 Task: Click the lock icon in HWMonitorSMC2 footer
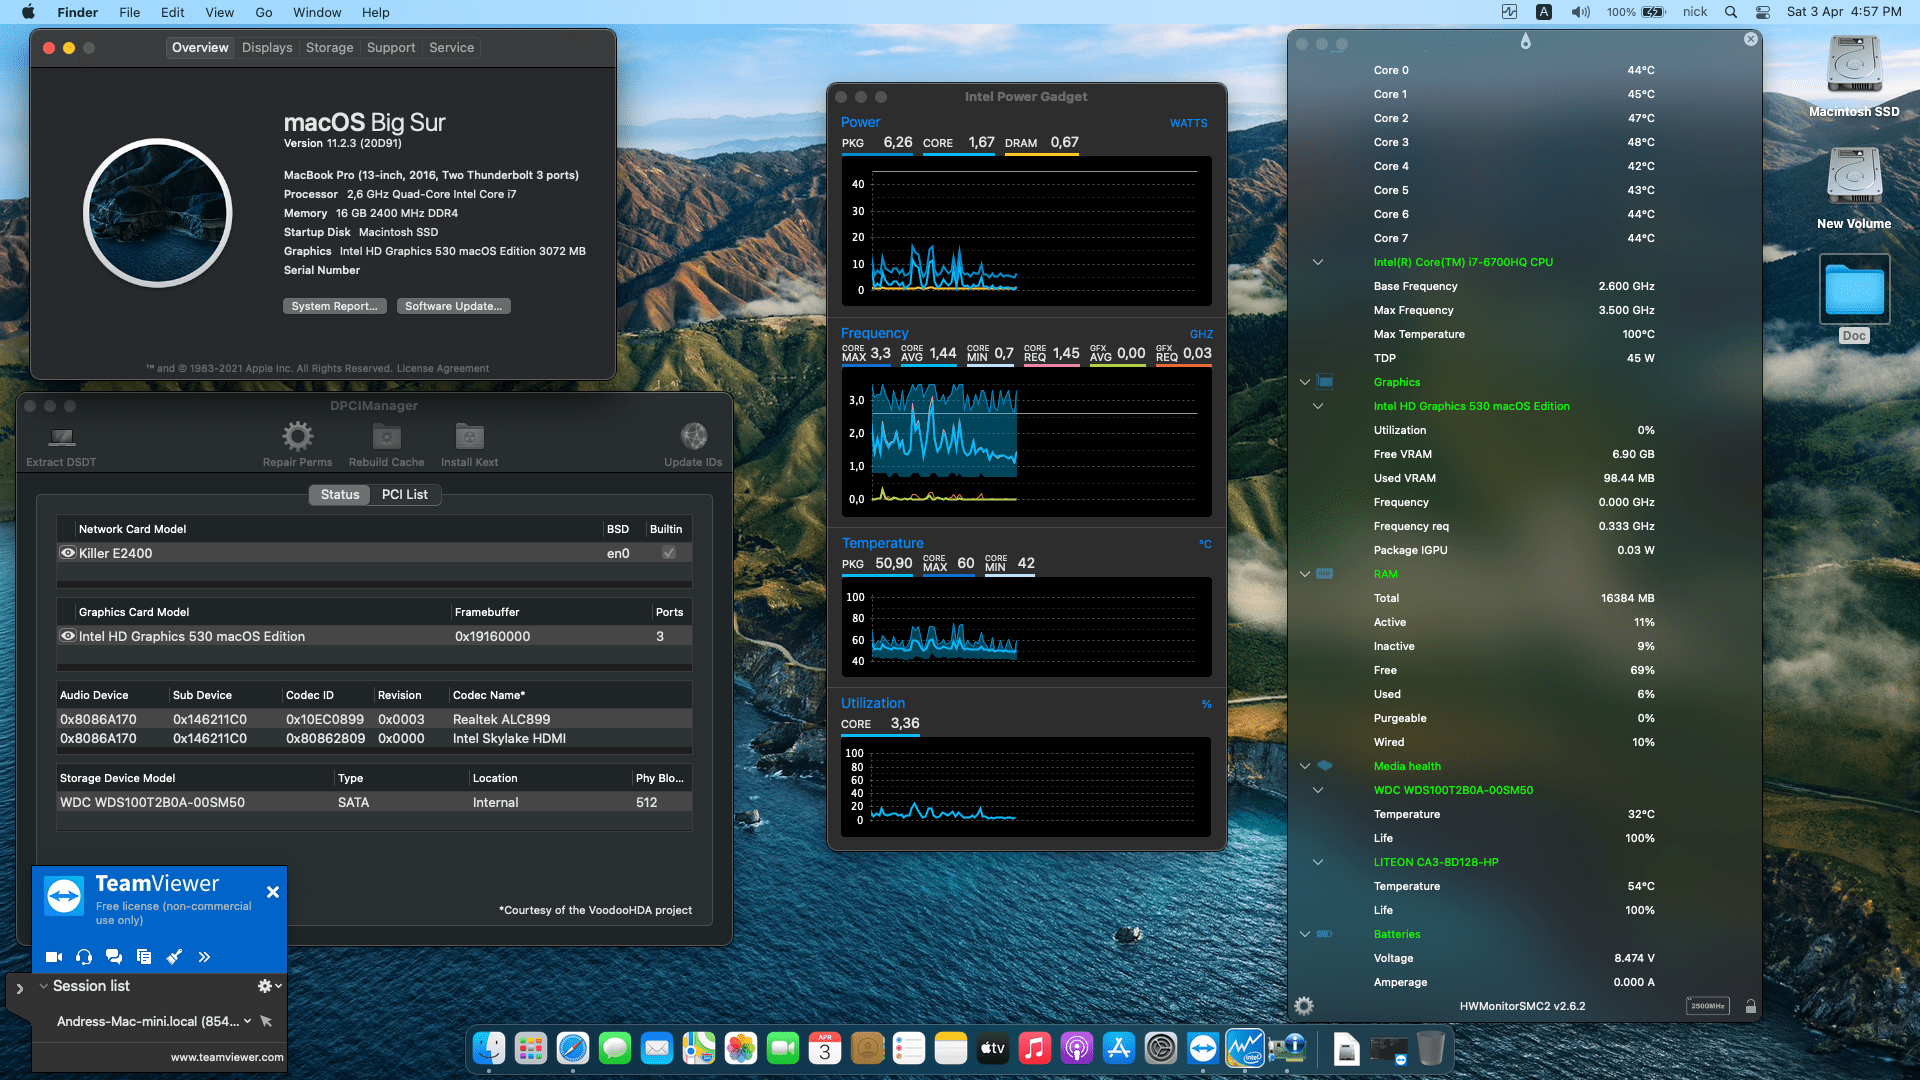[x=1750, y=1006]
